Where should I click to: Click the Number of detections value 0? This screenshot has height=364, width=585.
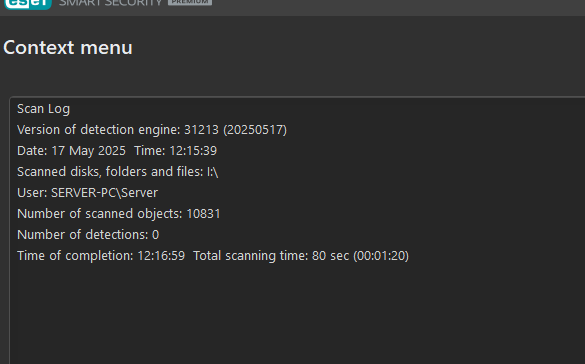tap(156, 235)
